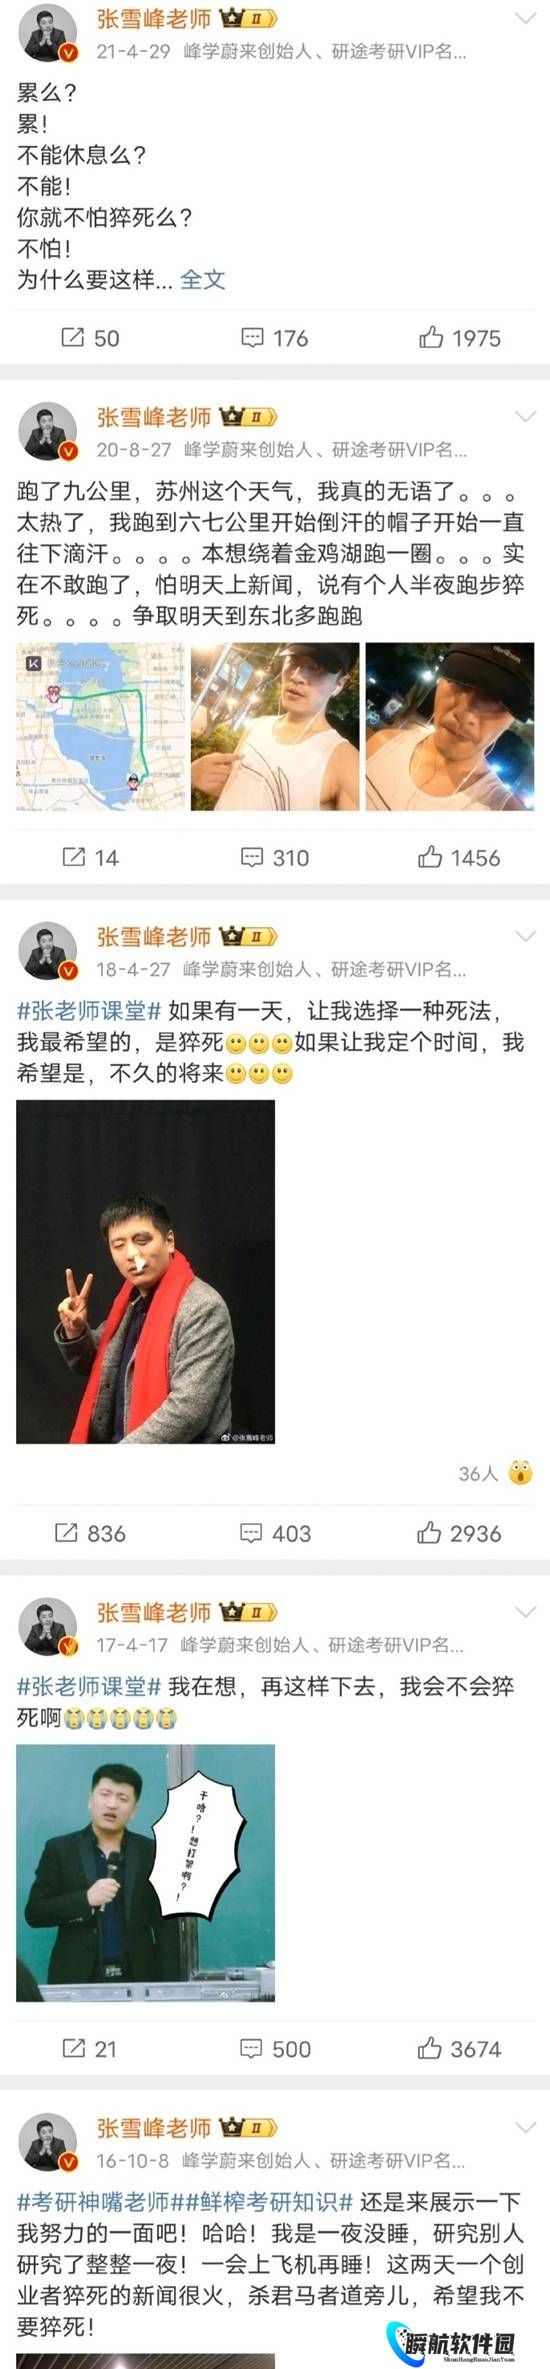Expand options chevron on the 18-4-27 post

(x=525, y=936)
